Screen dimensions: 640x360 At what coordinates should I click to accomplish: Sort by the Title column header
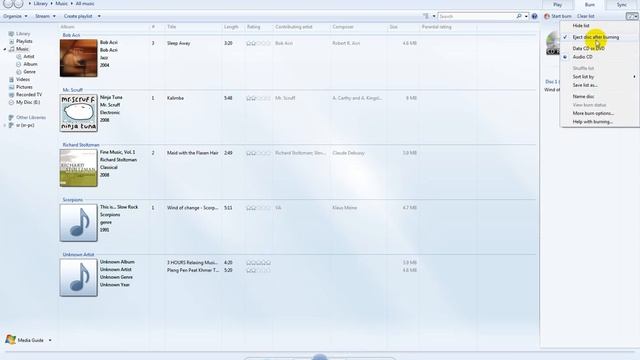pos(171,27)
